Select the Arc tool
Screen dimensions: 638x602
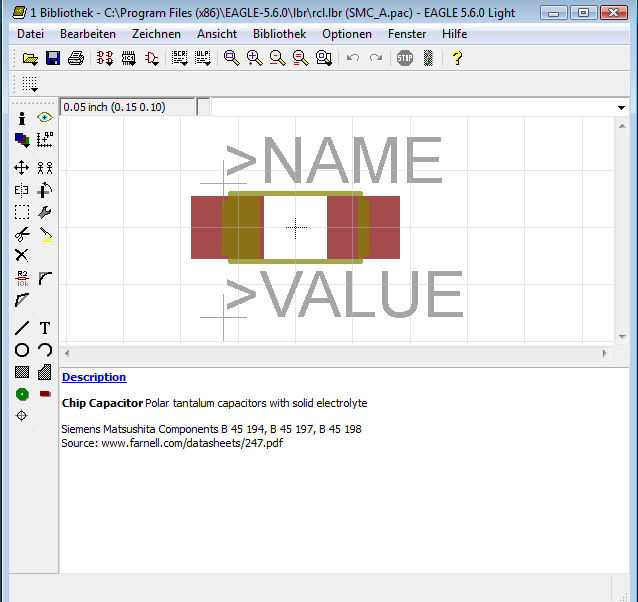pyautogui.click(x=45, y=350)
